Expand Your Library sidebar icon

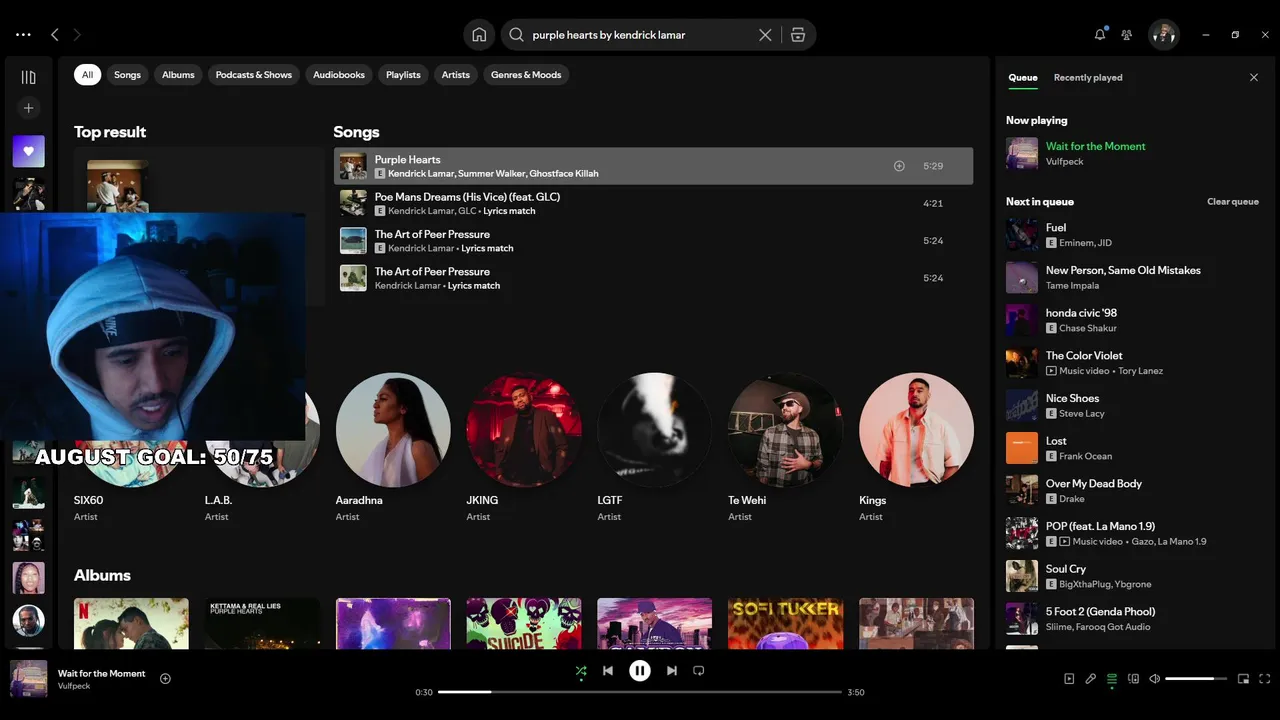point(28,77)
